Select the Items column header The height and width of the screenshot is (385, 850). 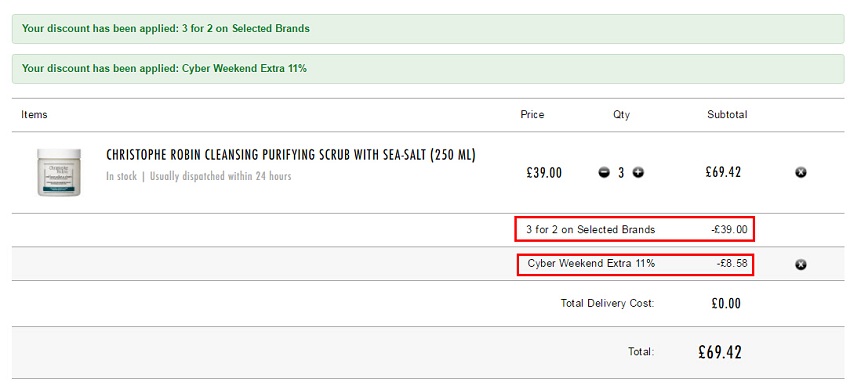click(34, 114)
